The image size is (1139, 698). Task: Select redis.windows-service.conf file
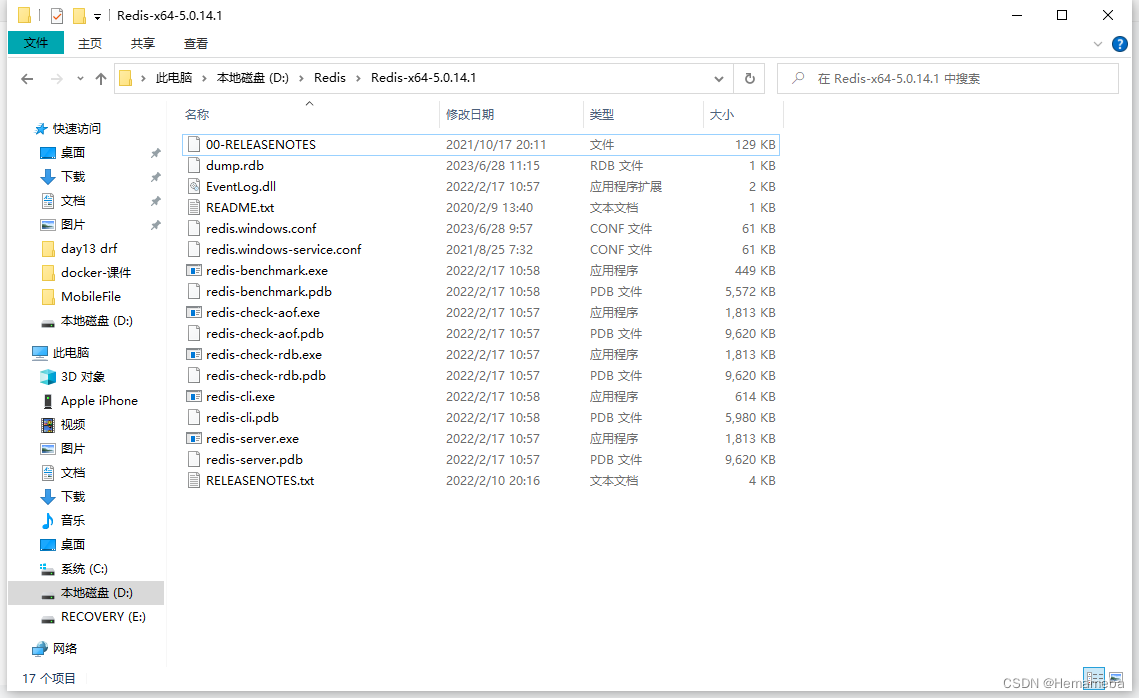click(283, 250)
